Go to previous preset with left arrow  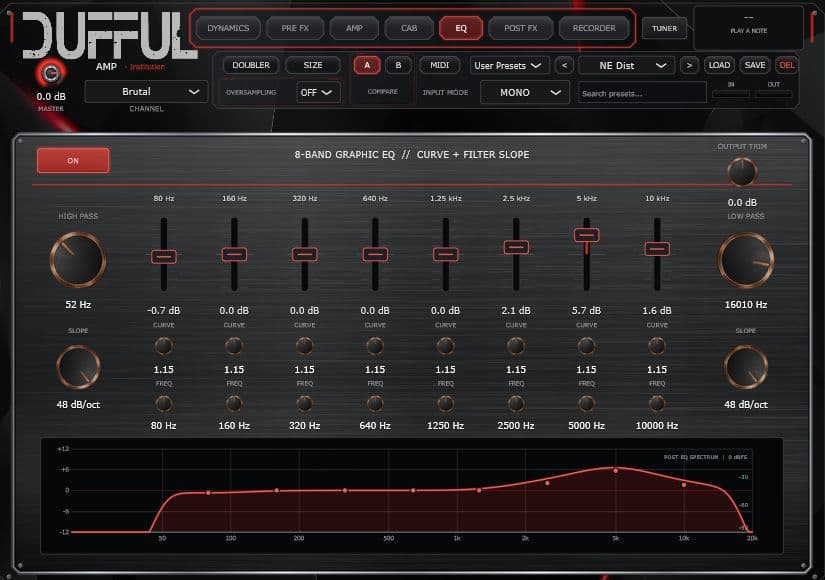coord(565,65)
